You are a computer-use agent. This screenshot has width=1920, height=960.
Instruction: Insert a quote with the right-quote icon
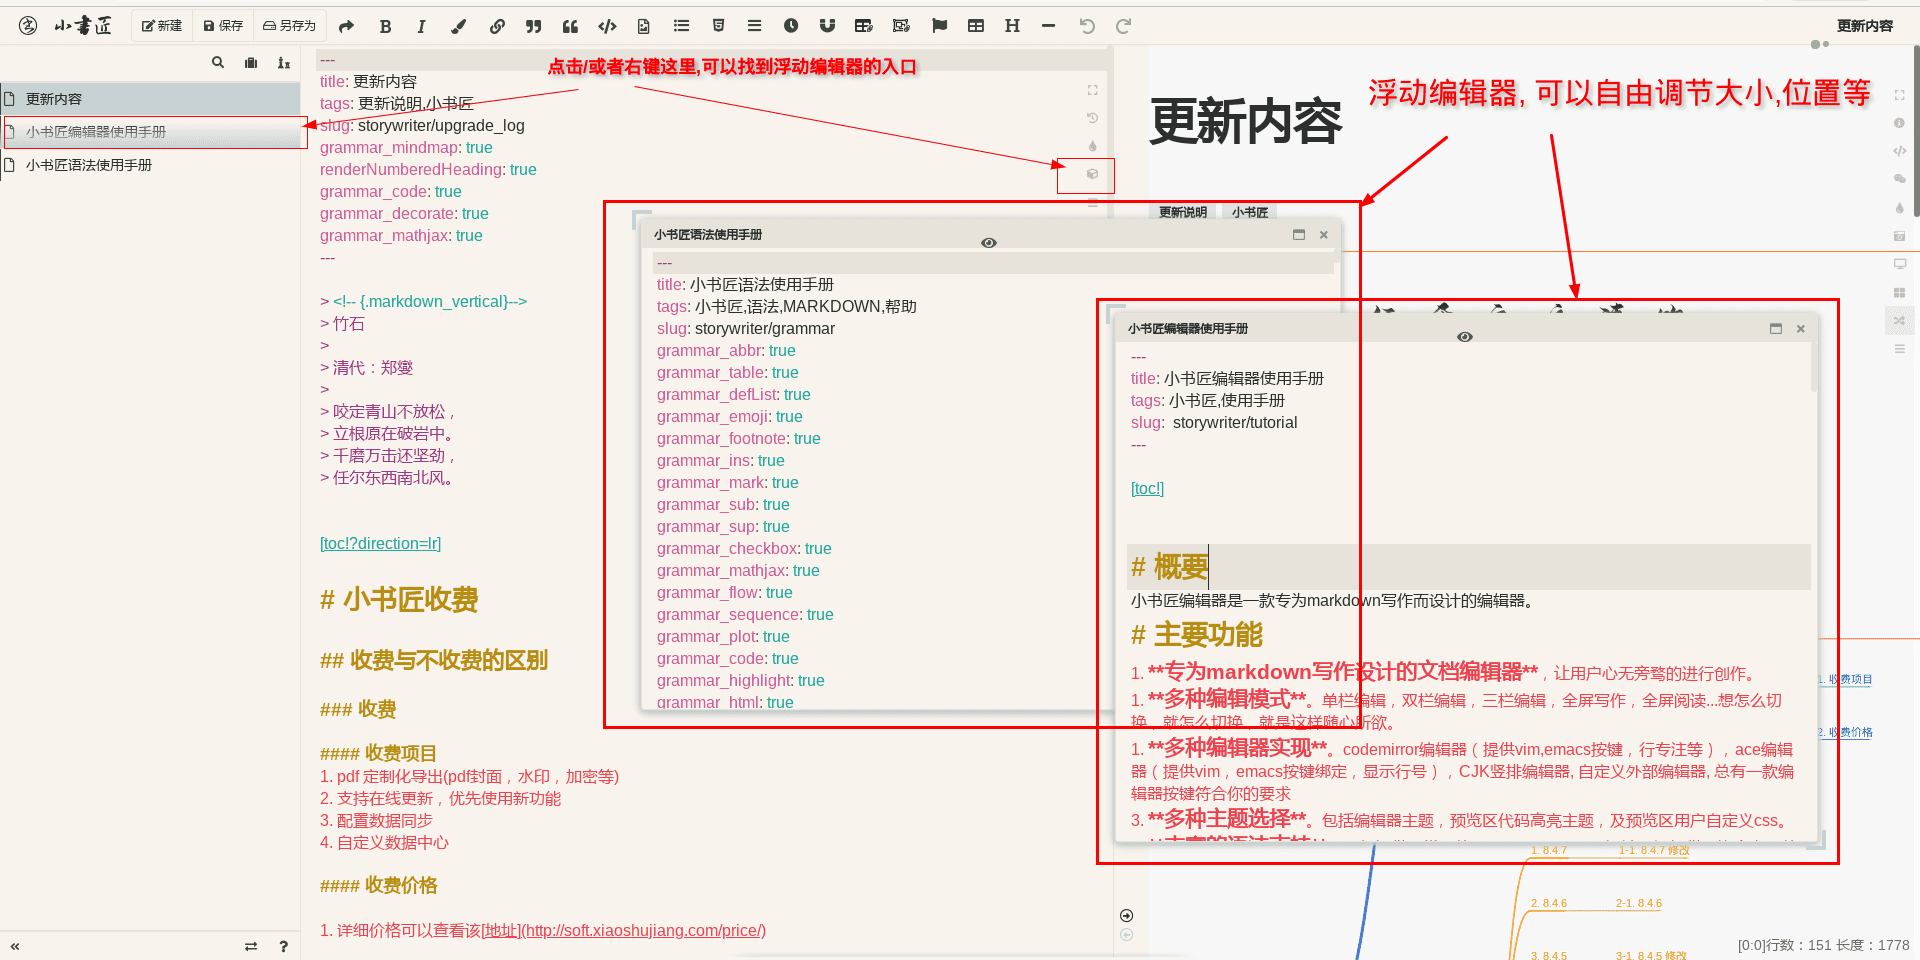[x=534, y=27]
